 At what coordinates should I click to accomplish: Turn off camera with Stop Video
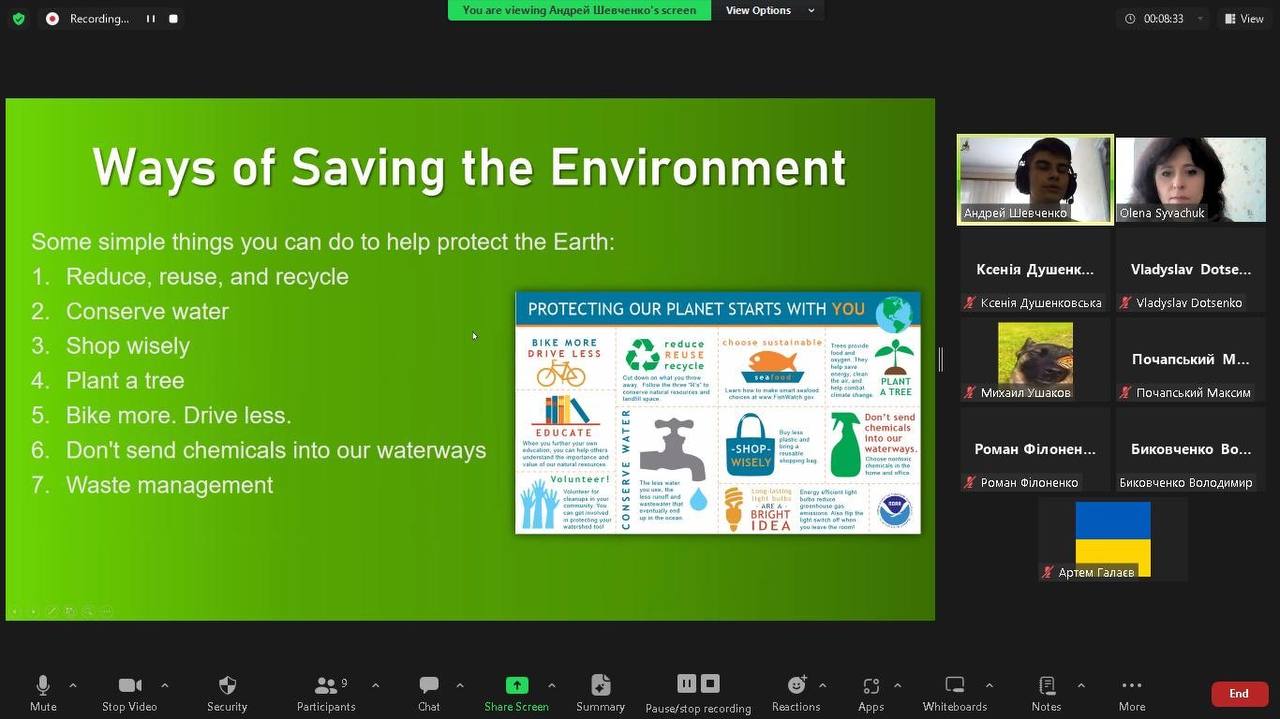coord(130,692)
